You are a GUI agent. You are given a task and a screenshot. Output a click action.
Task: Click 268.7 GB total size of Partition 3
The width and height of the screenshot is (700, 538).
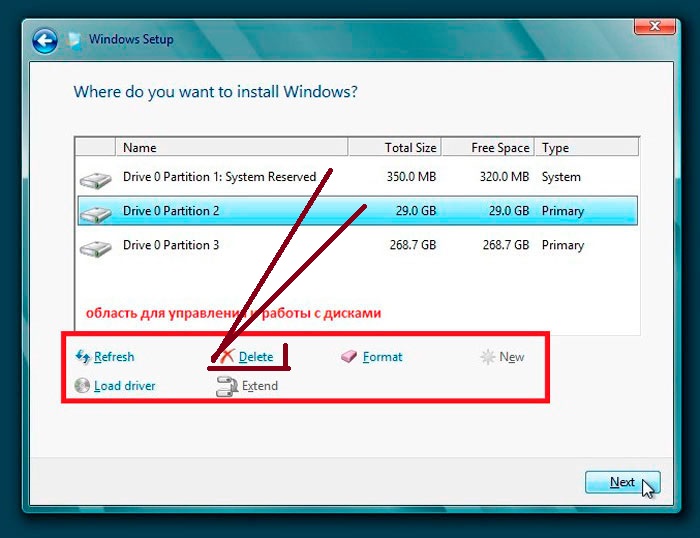412,245
